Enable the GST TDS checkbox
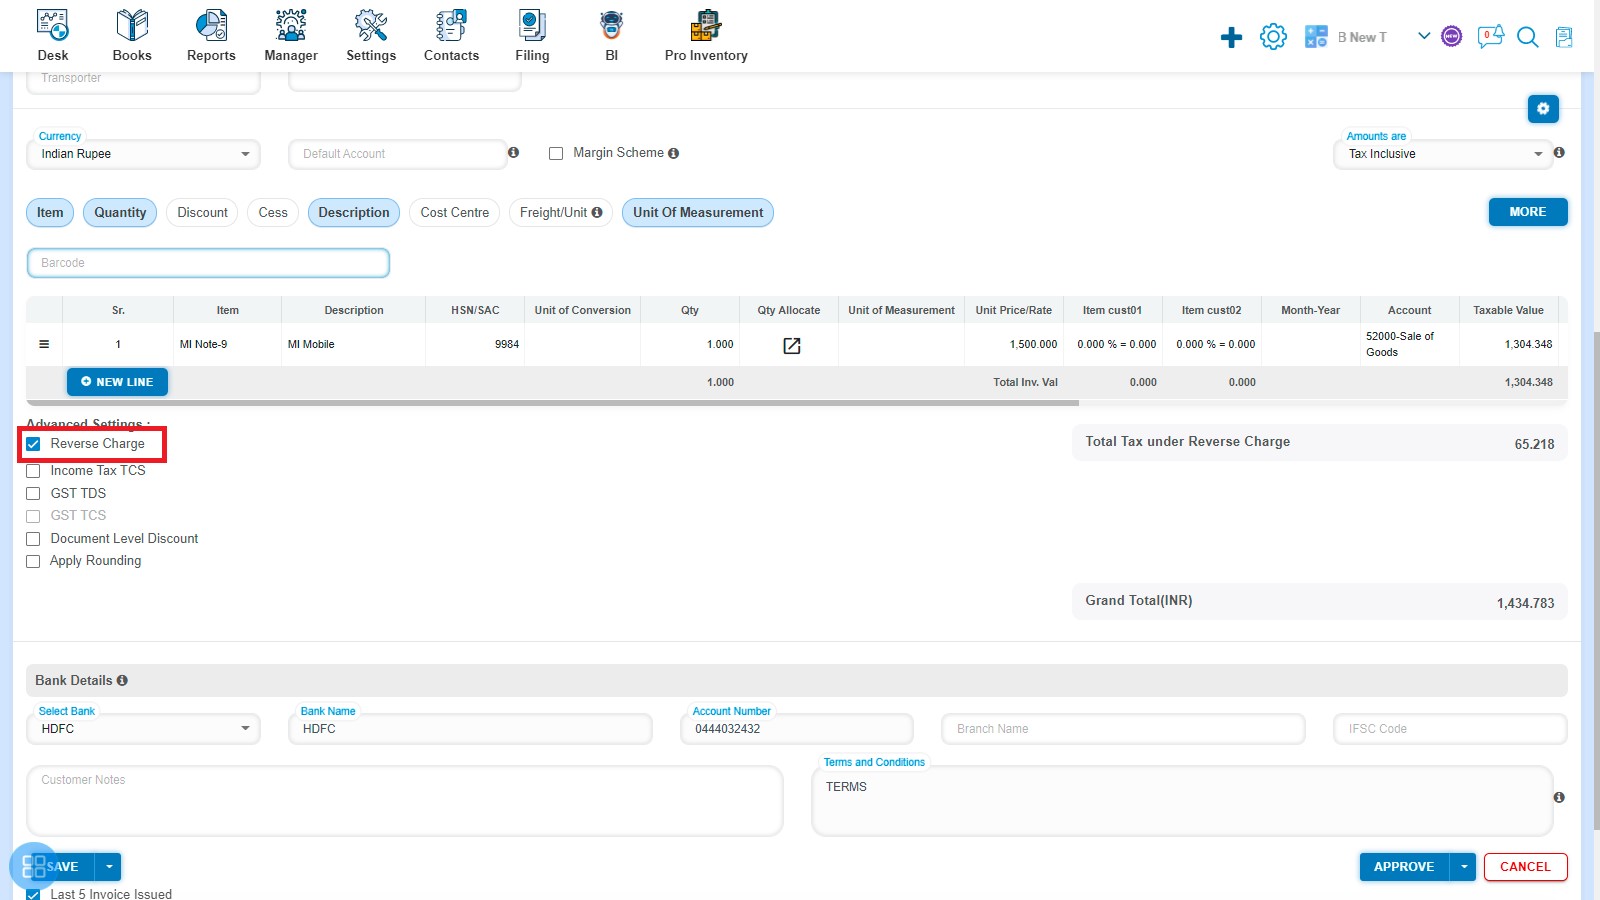Screen dimensions: 1600x900 (x=33, y=494)
